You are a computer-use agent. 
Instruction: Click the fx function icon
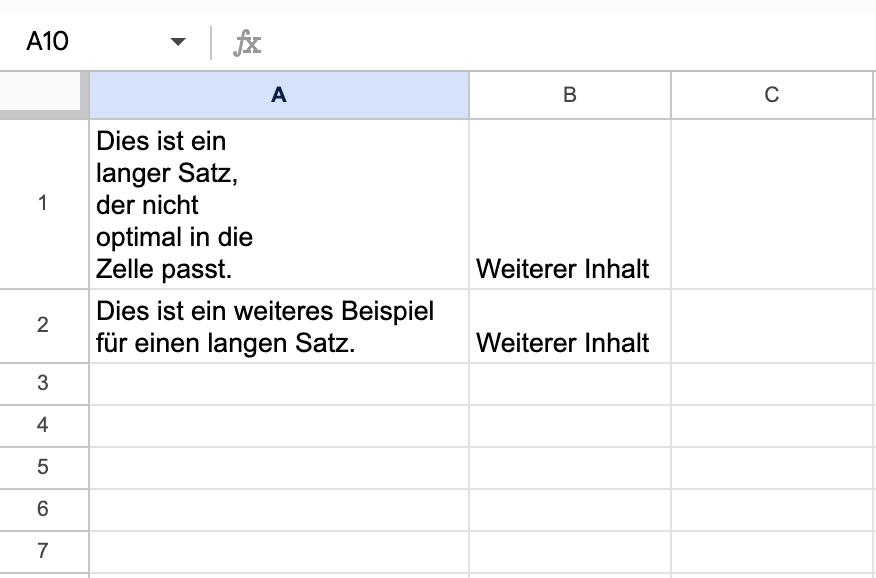(x=247, y=43)
